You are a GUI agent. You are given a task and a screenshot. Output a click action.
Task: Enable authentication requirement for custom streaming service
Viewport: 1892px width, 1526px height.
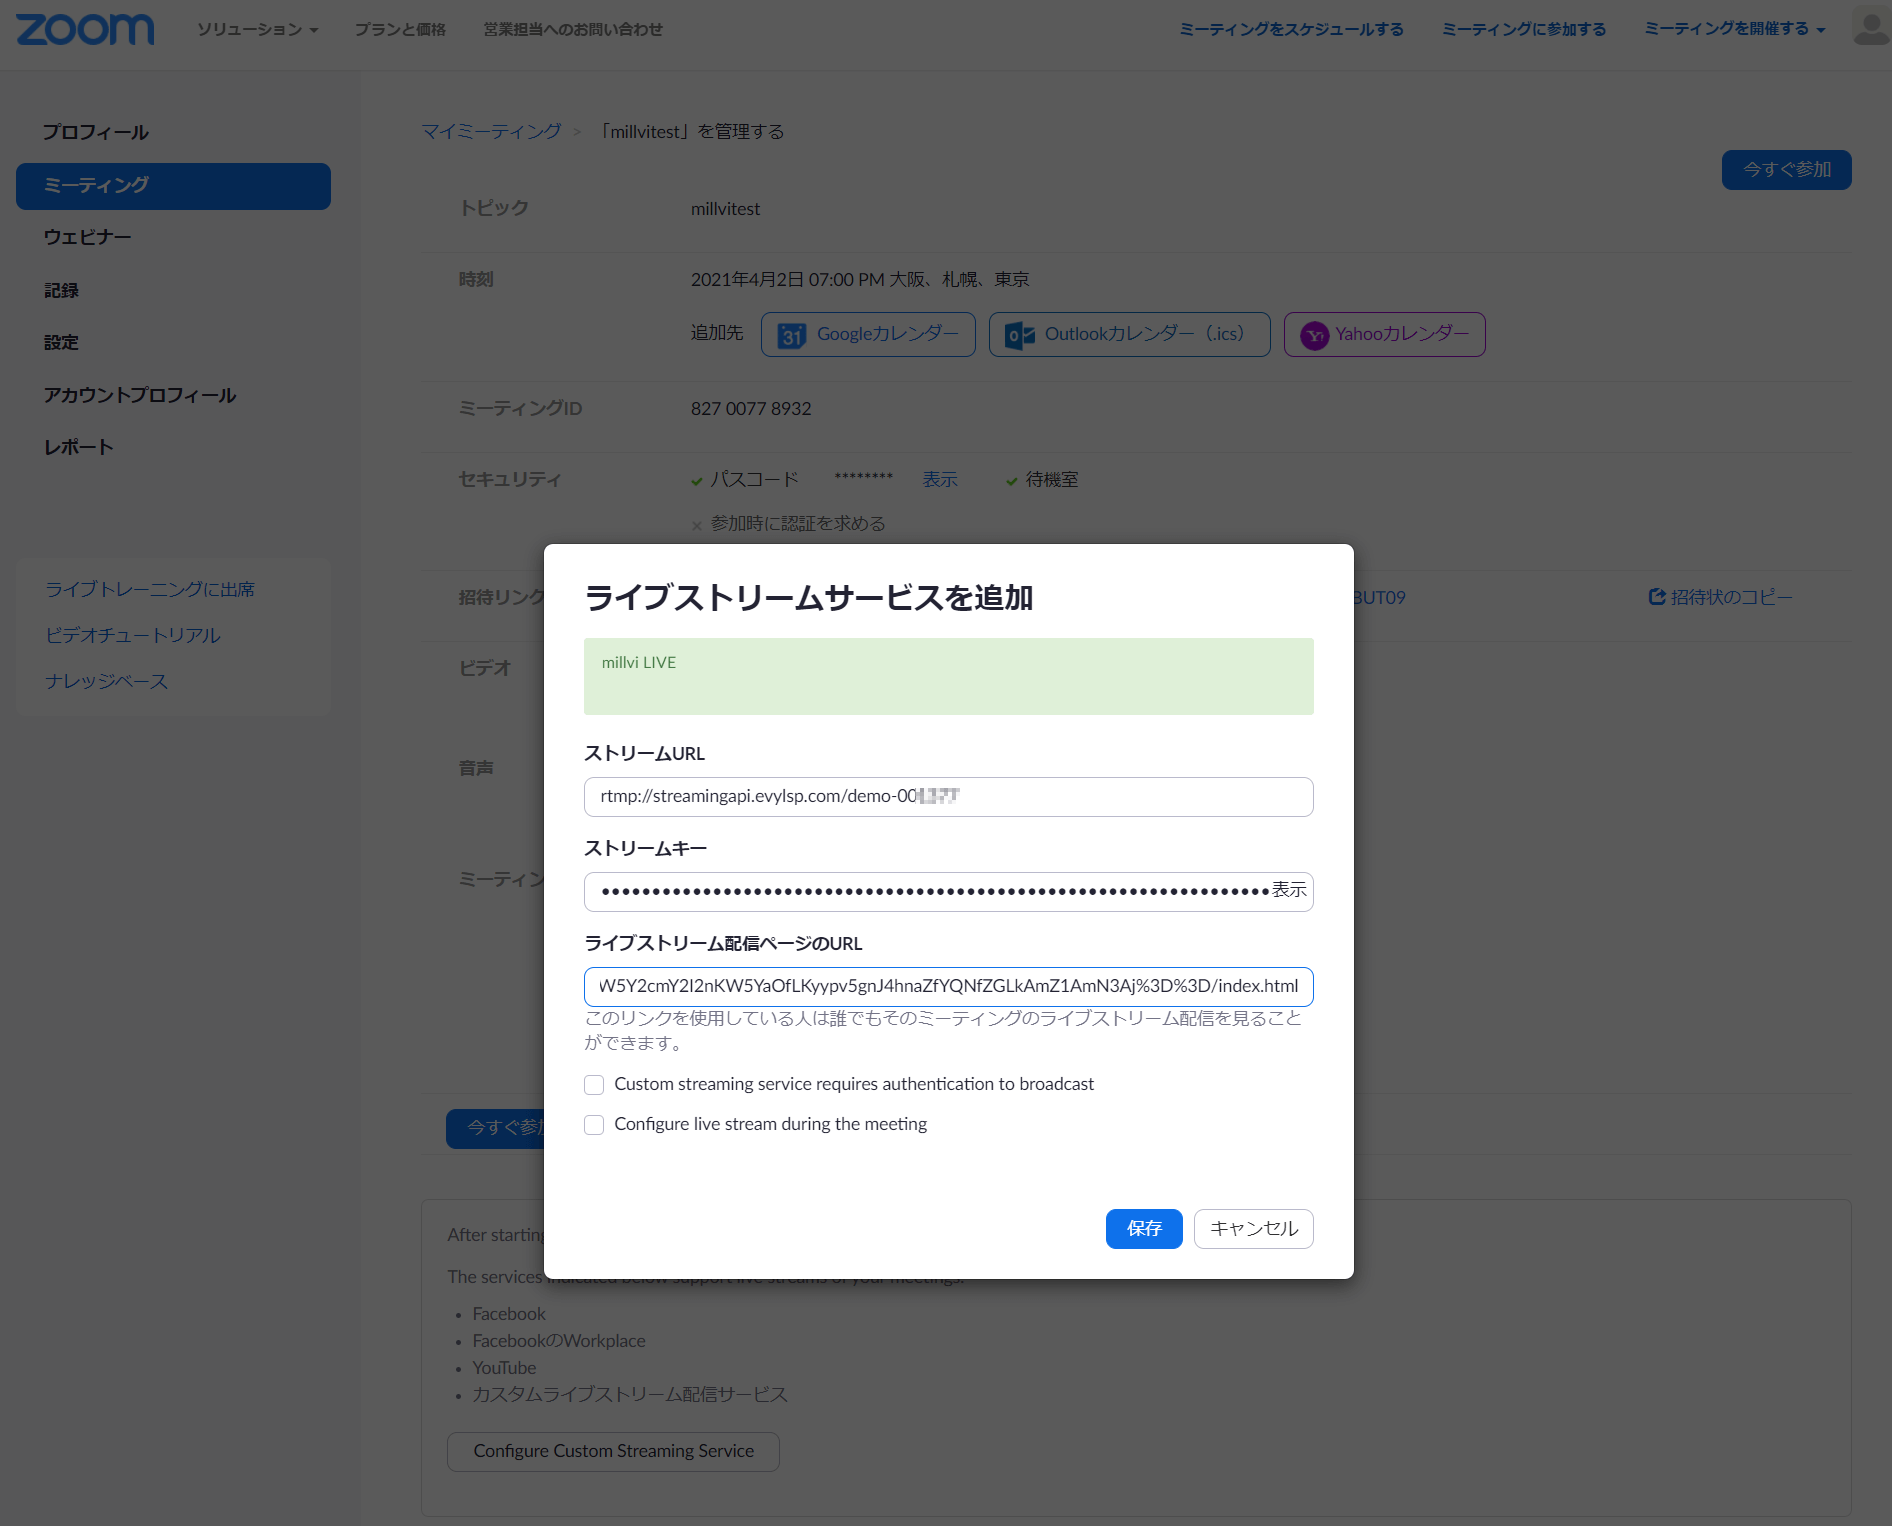click(594, 1084)
